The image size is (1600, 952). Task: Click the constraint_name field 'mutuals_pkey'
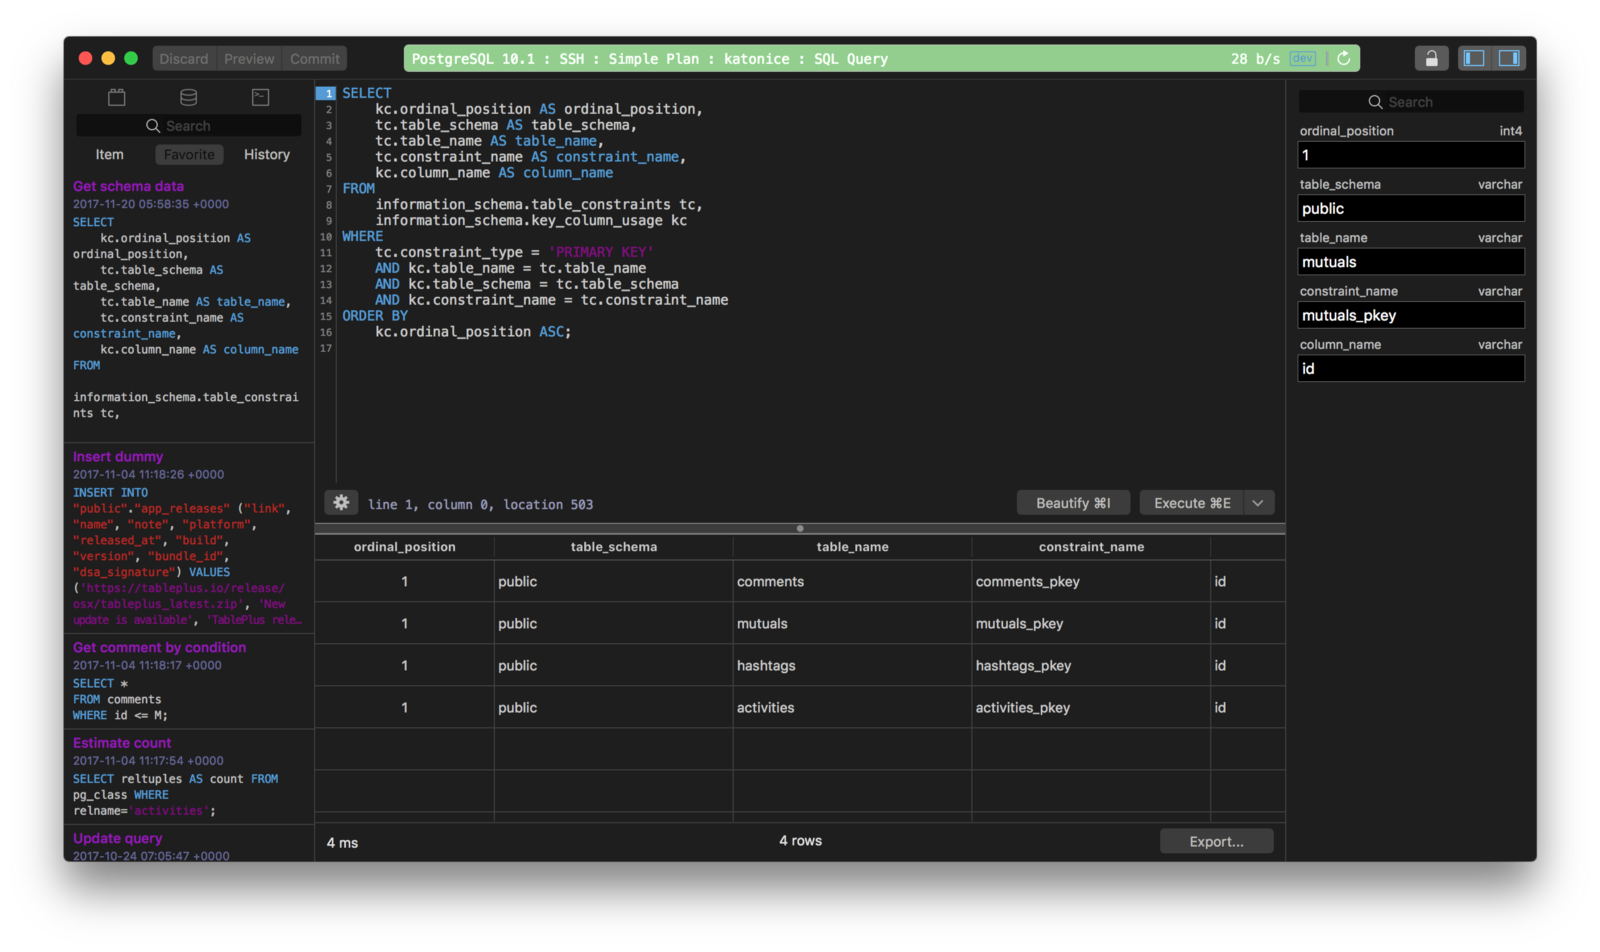(x=1410, y=315)
